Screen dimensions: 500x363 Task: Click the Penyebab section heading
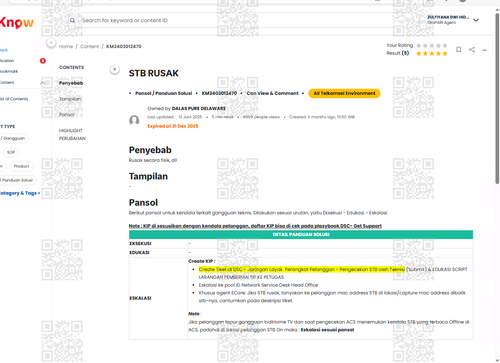point(150,150)
